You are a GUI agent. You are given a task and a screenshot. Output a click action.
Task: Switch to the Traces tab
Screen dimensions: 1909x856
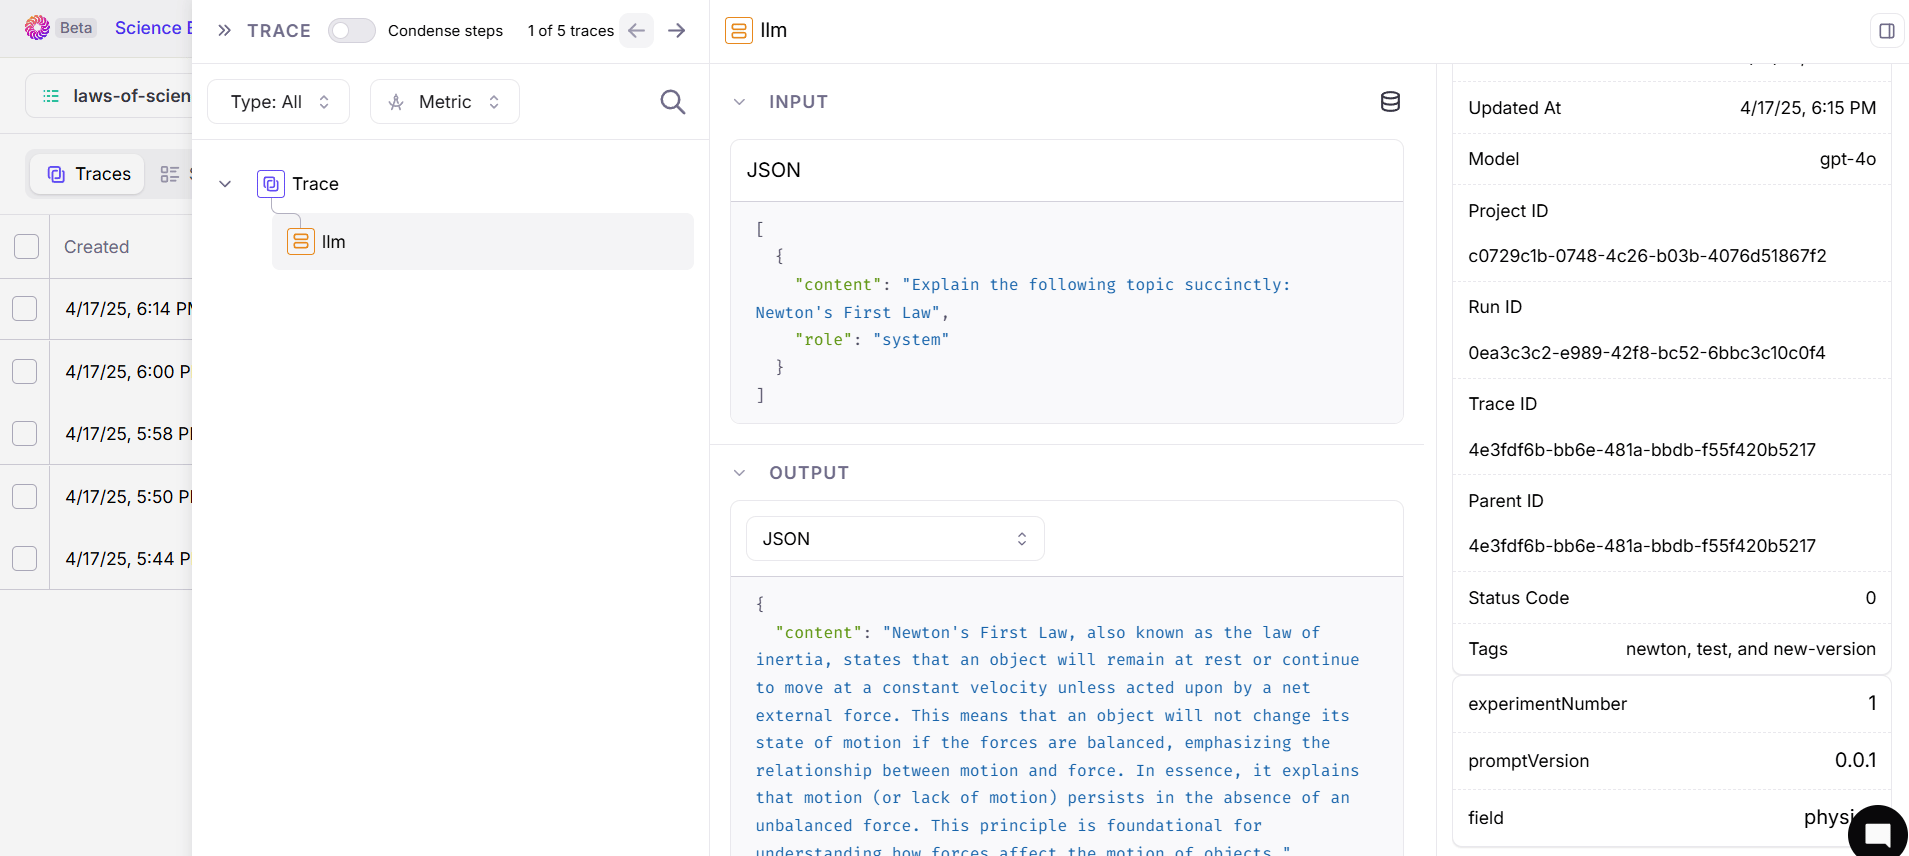88,174
